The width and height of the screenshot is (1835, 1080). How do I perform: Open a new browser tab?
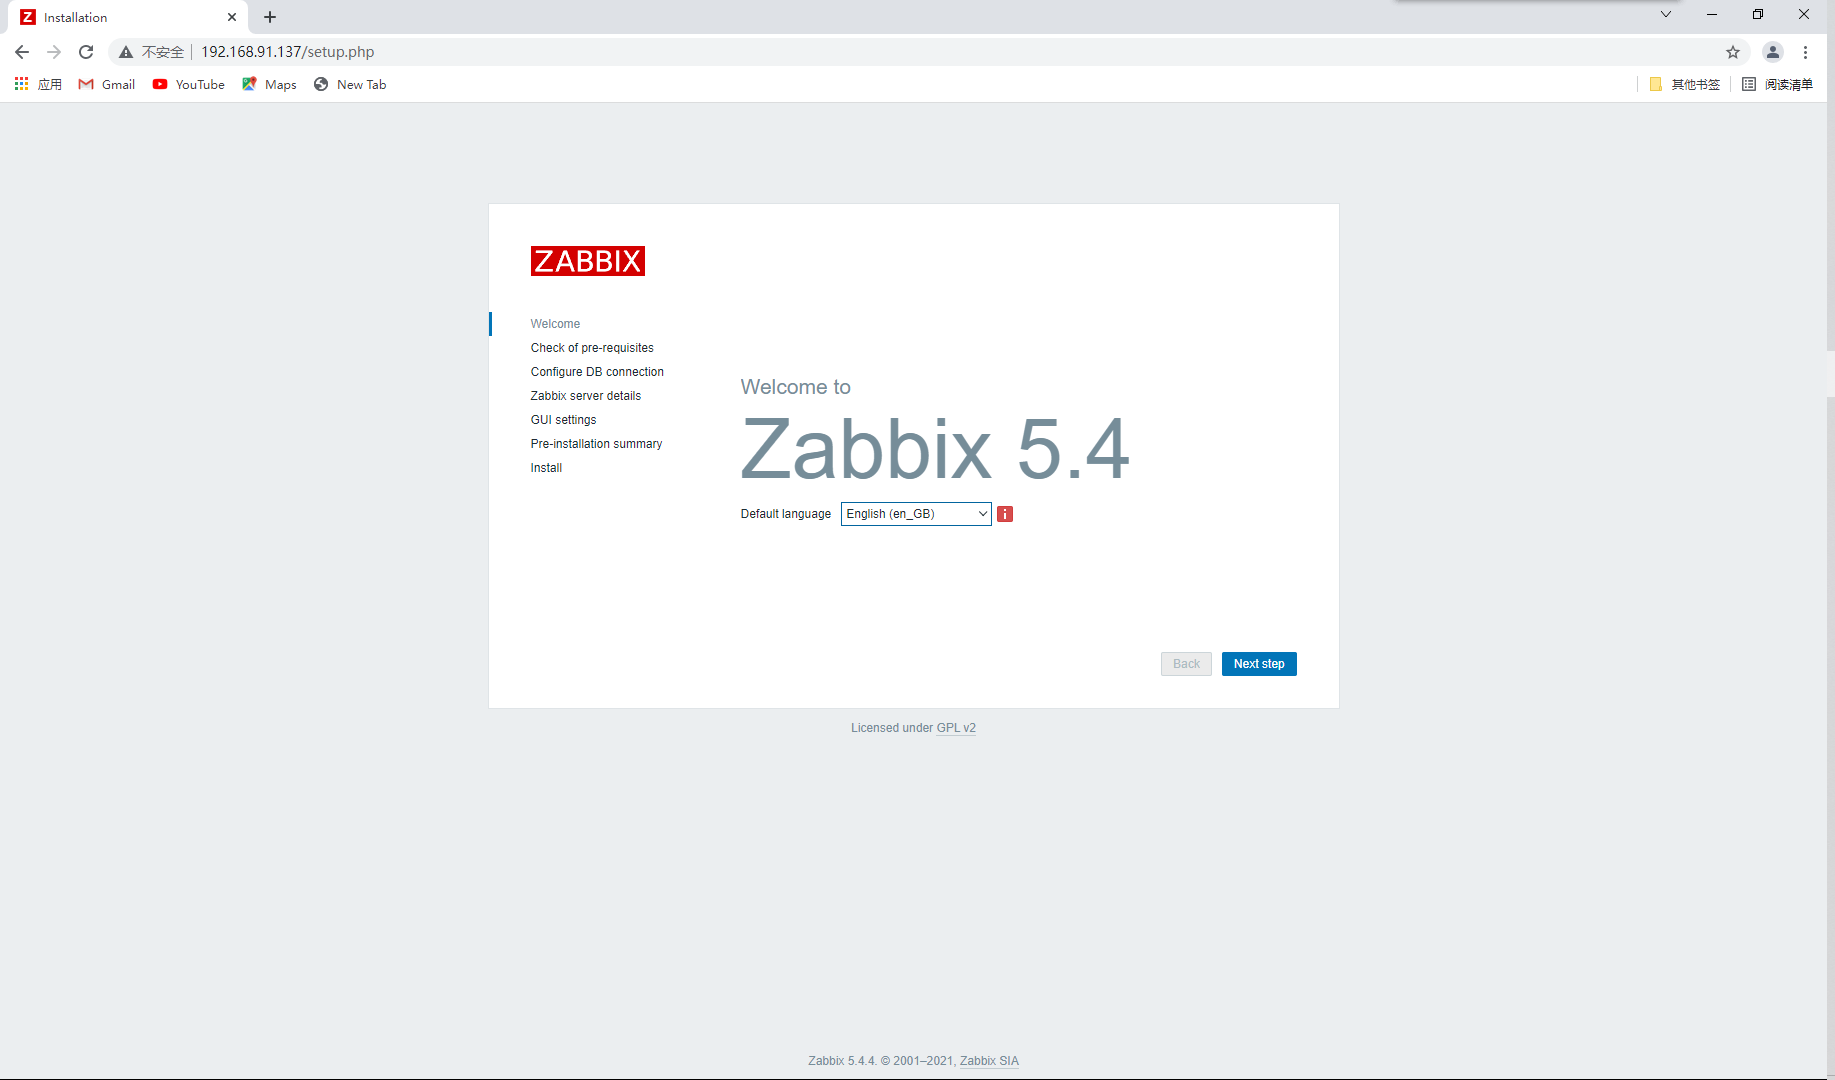click(270, 17)
